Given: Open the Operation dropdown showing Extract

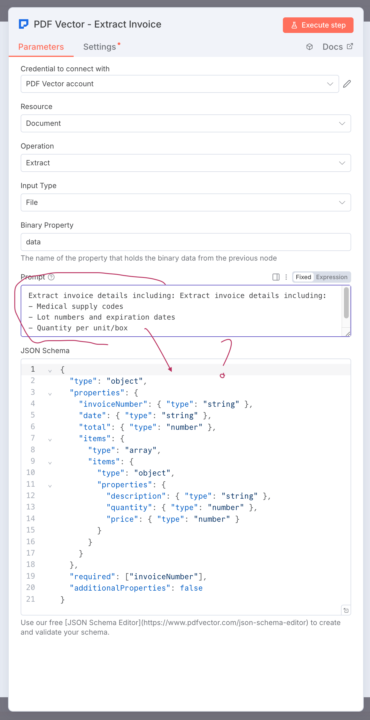Looking at the screenshot, I should (x=185, y=163).
